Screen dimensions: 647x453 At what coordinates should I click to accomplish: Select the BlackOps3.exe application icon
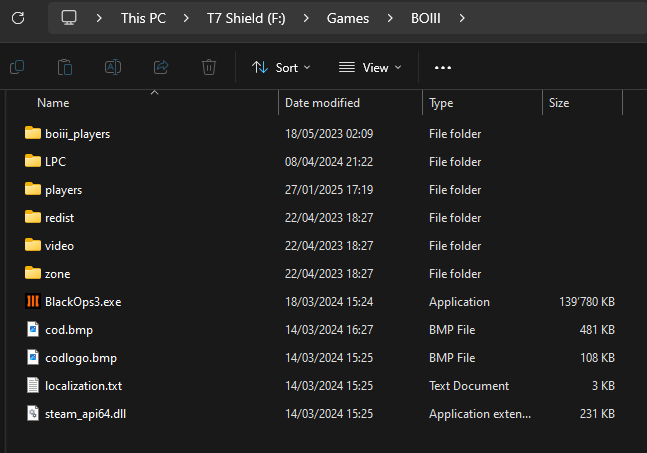[33, 301]
